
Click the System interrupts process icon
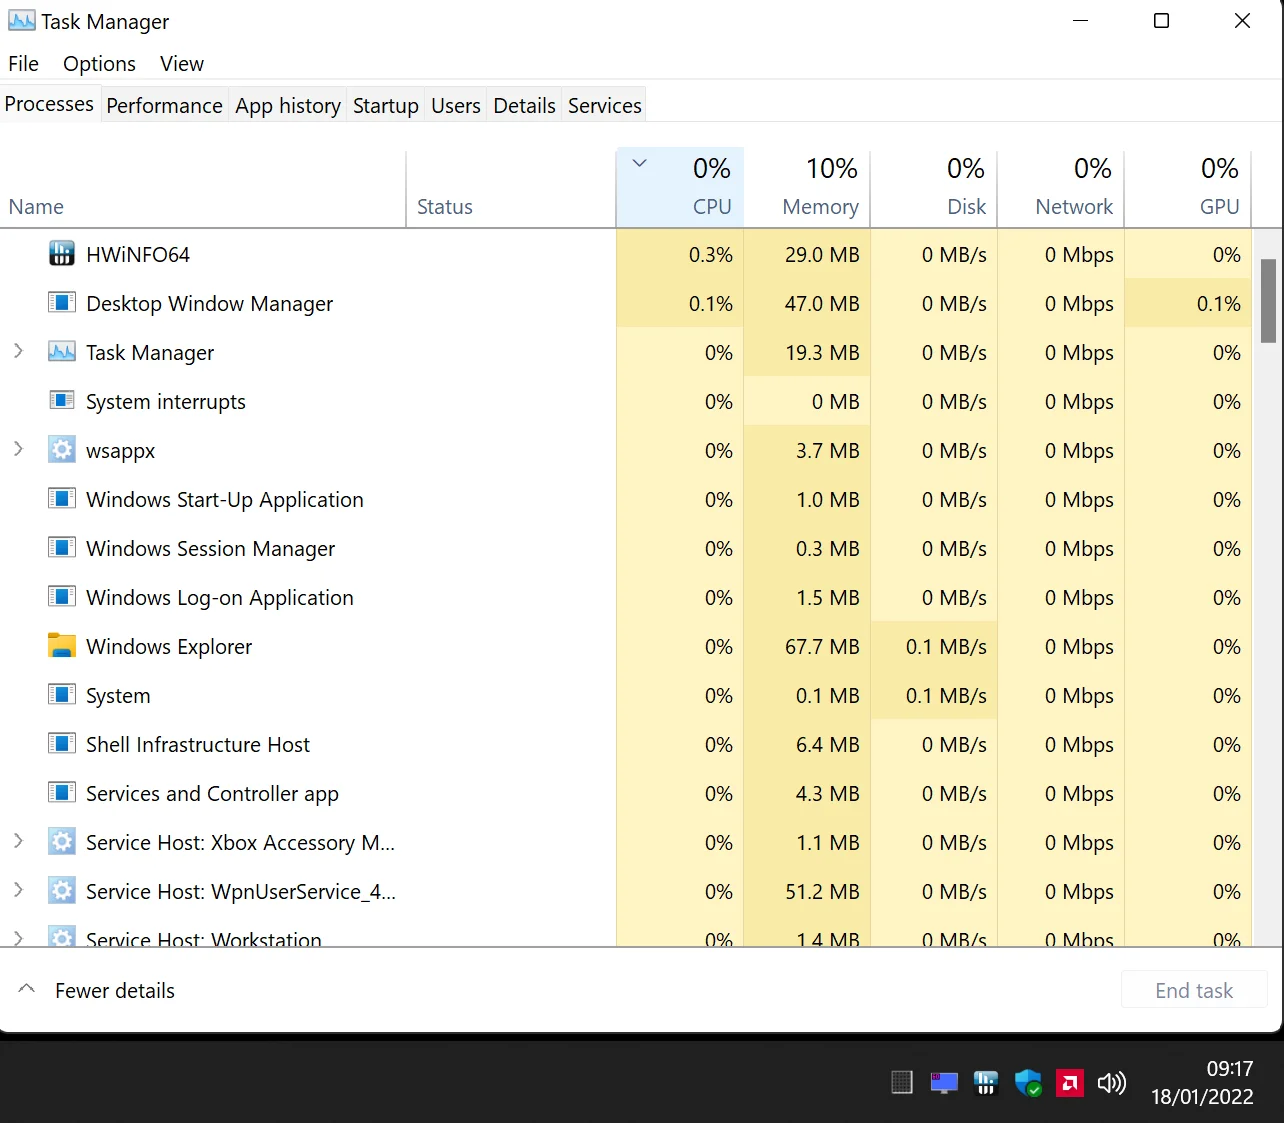click(62, 401)
